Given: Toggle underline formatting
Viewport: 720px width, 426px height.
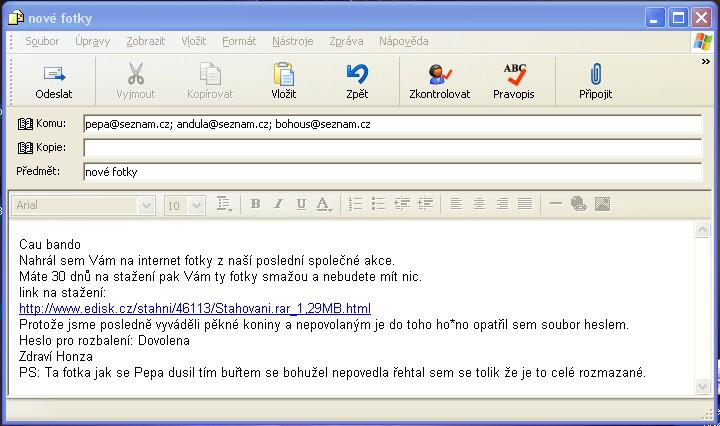Looking at the screenshot, I should 301,204.
